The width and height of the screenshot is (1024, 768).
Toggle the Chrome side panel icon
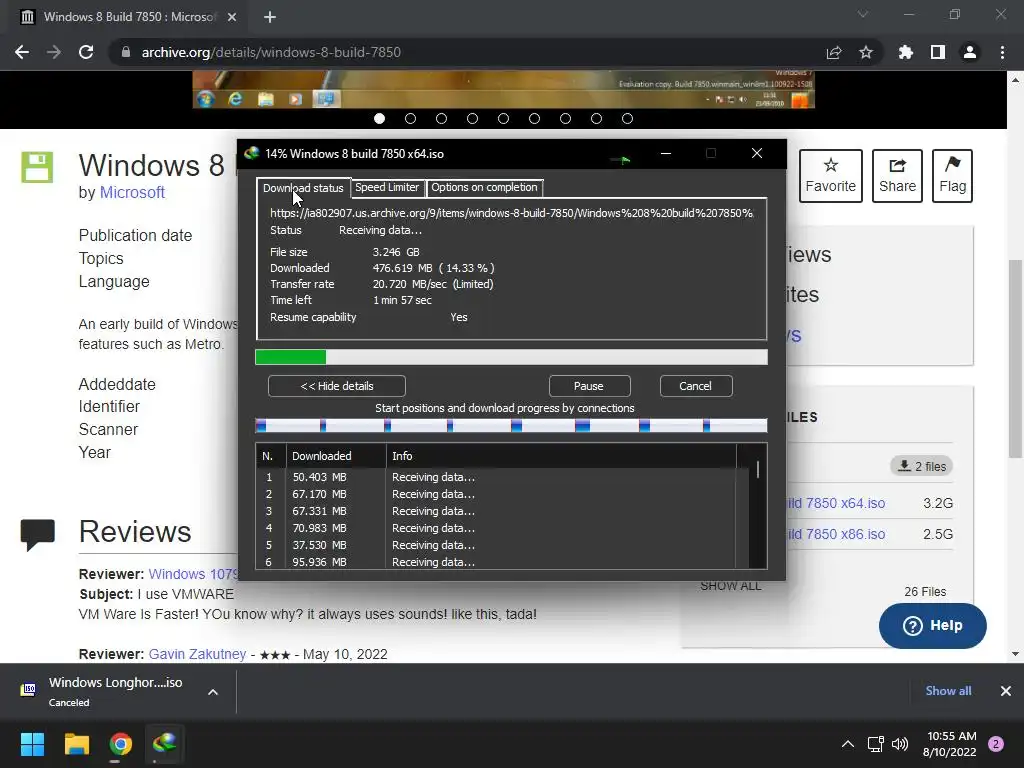938,52
